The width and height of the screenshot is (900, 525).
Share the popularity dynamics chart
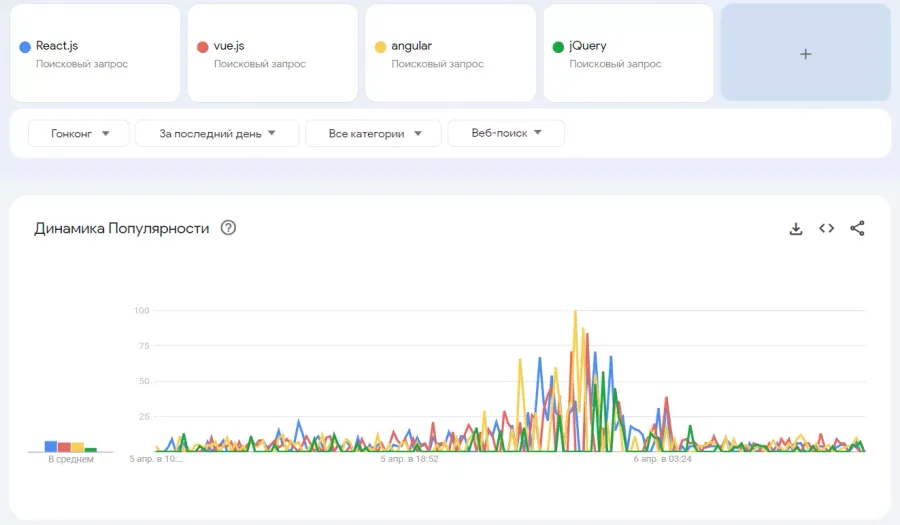coord(857,228)
